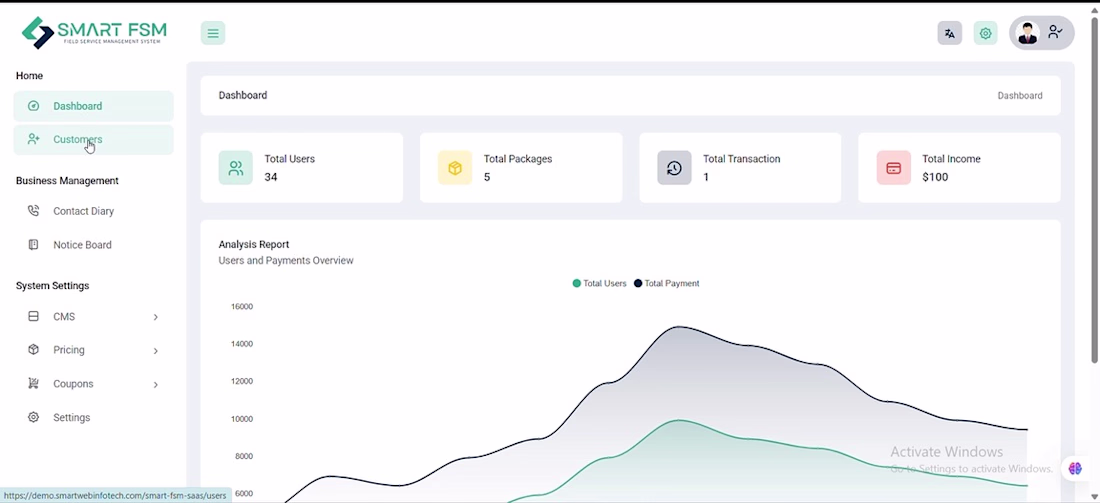This screenshot has width=1100, height=503.
Task: Toggle the sidebar hamburger menu button
Action: 213,33
